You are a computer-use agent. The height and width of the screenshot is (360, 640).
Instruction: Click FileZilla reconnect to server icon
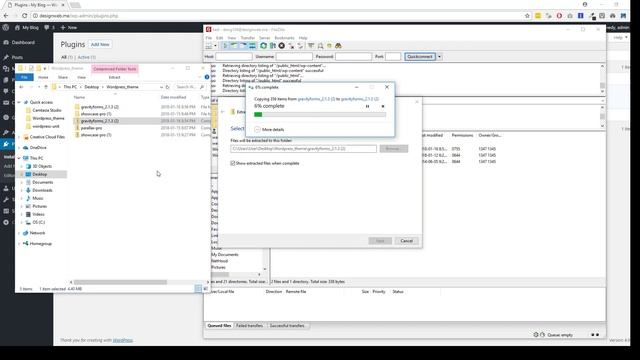pos(300,46)
